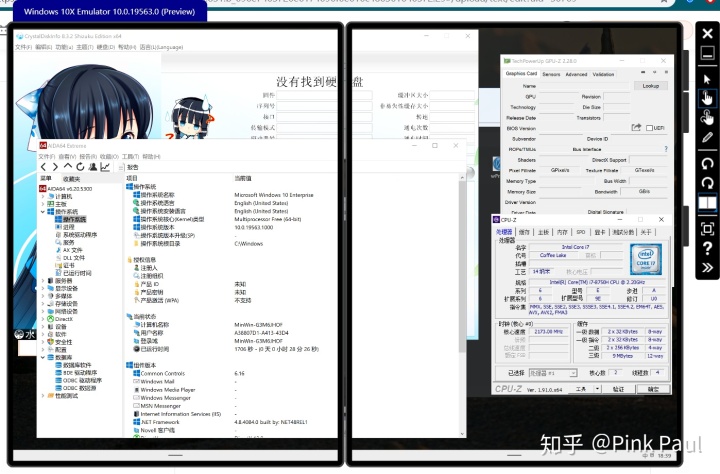This screenshot has height=474, width=720.
Task: Rotate emulator counterclockwise
Action: point(707,163)
